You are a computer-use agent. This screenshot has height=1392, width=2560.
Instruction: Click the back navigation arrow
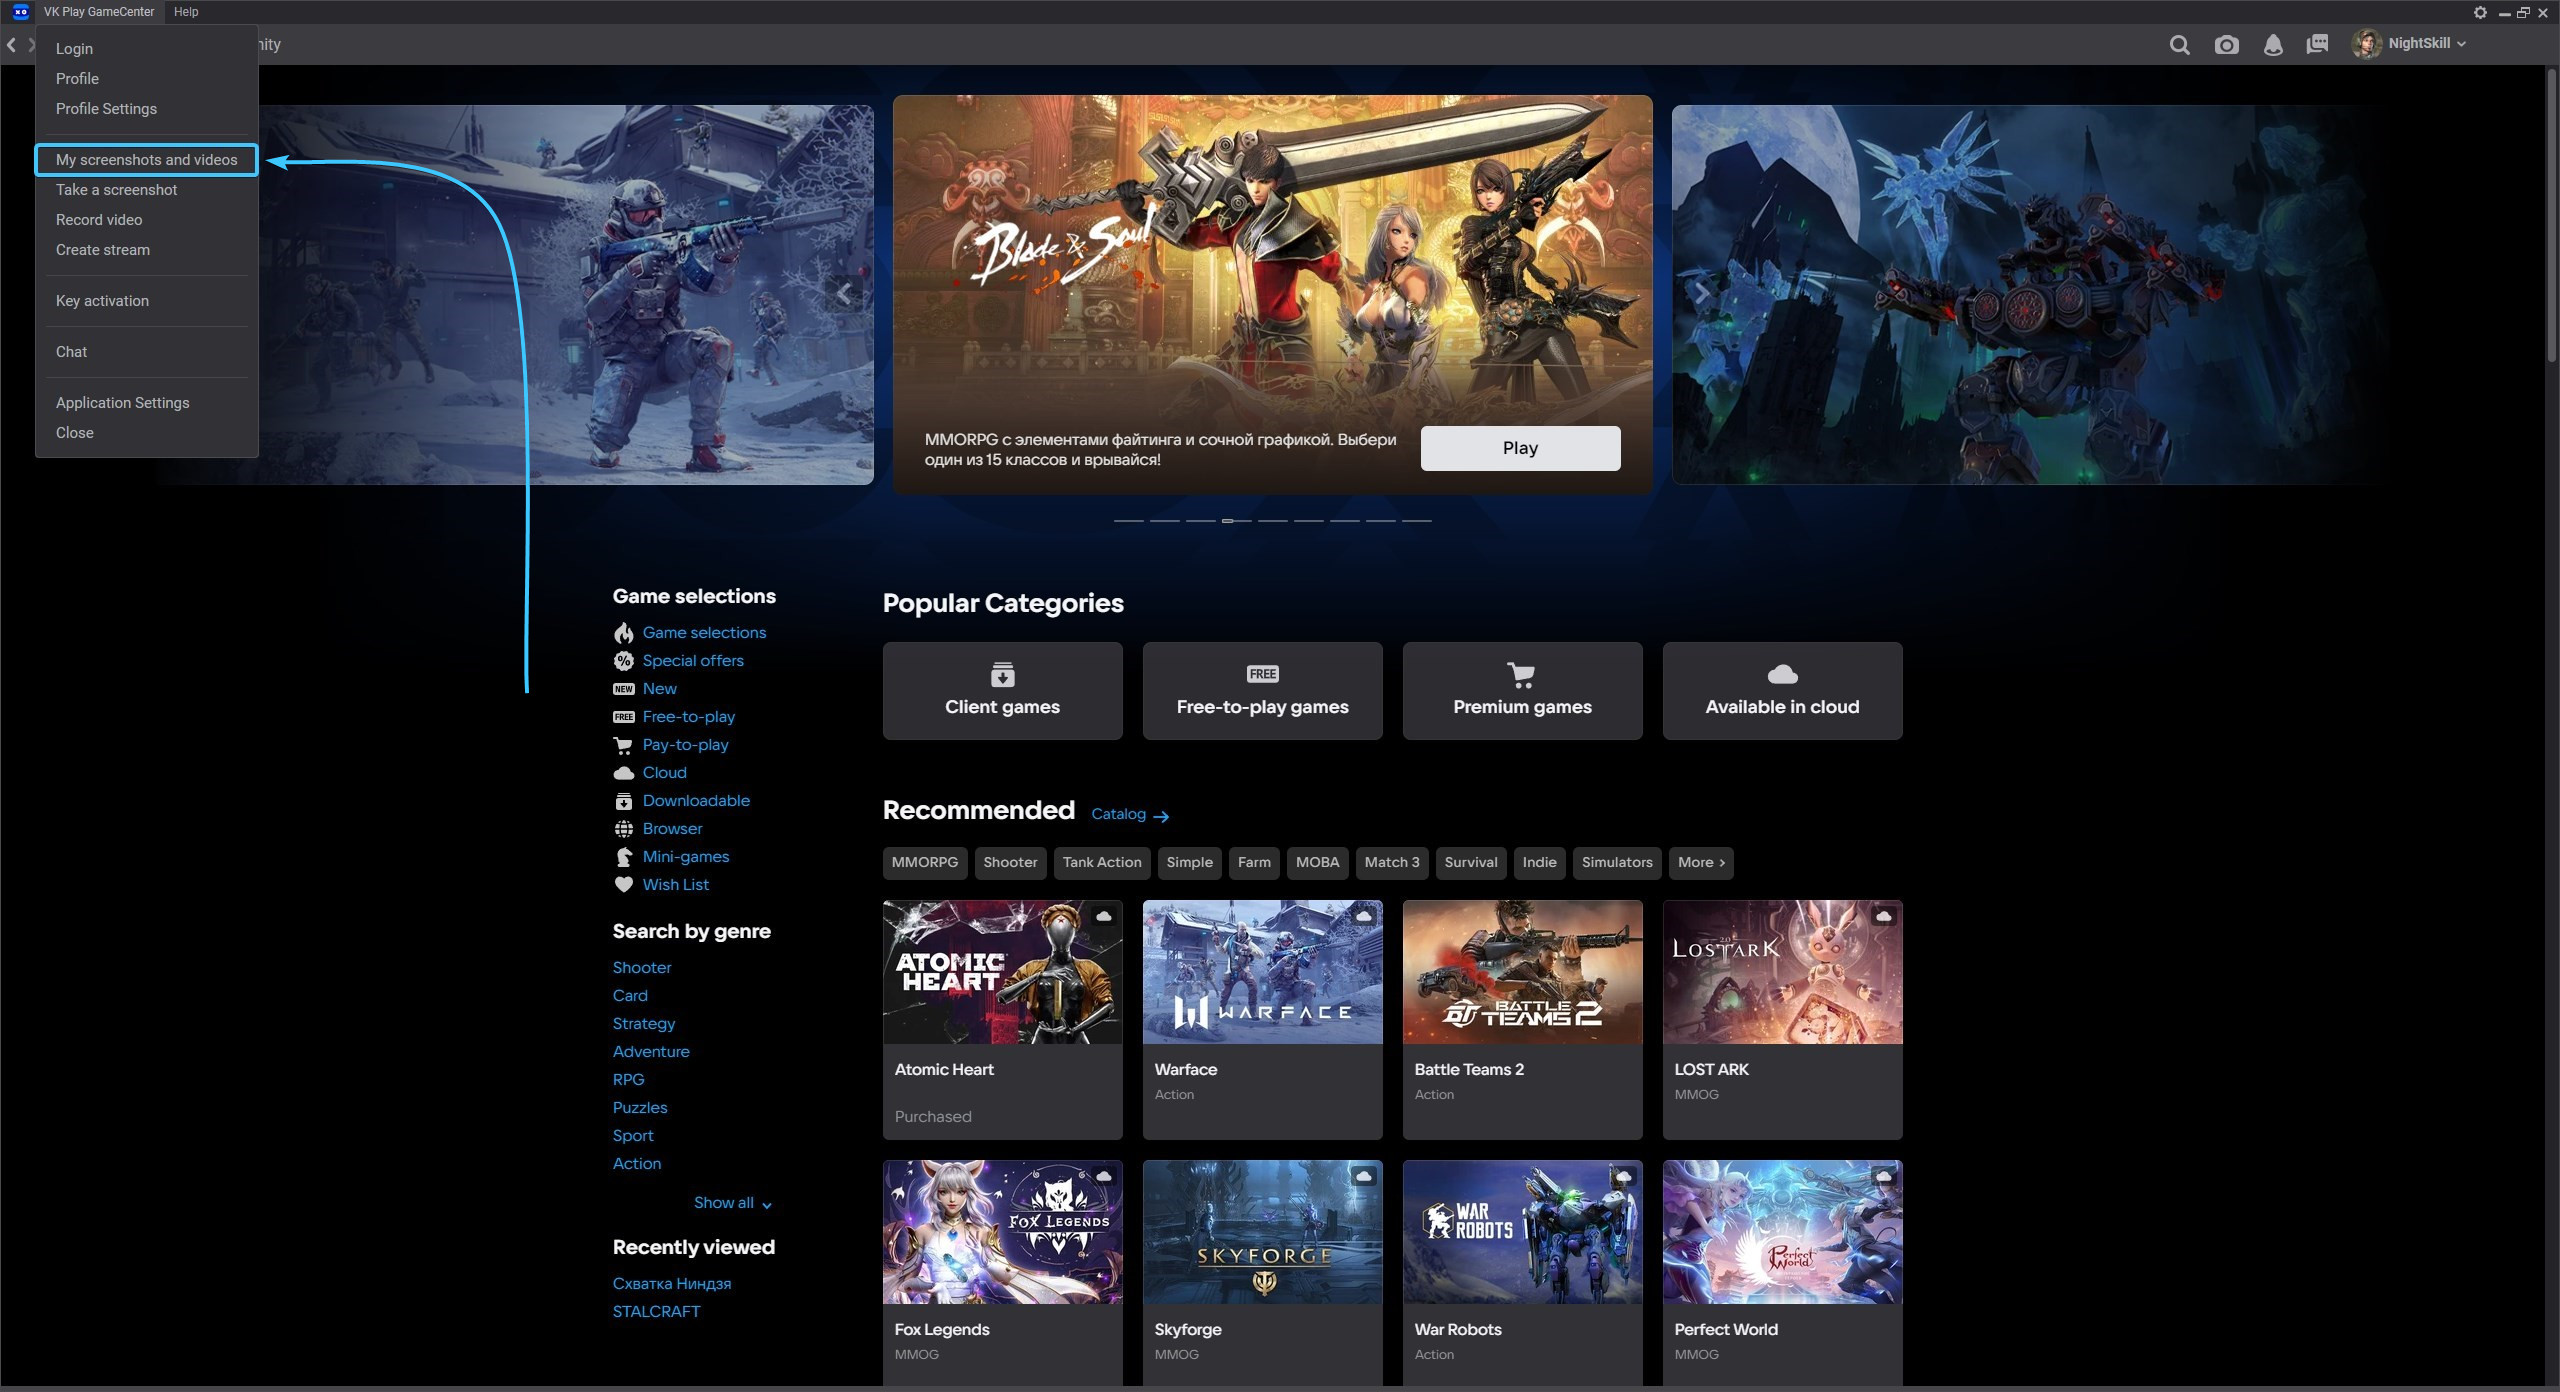[x=12, y=45]
